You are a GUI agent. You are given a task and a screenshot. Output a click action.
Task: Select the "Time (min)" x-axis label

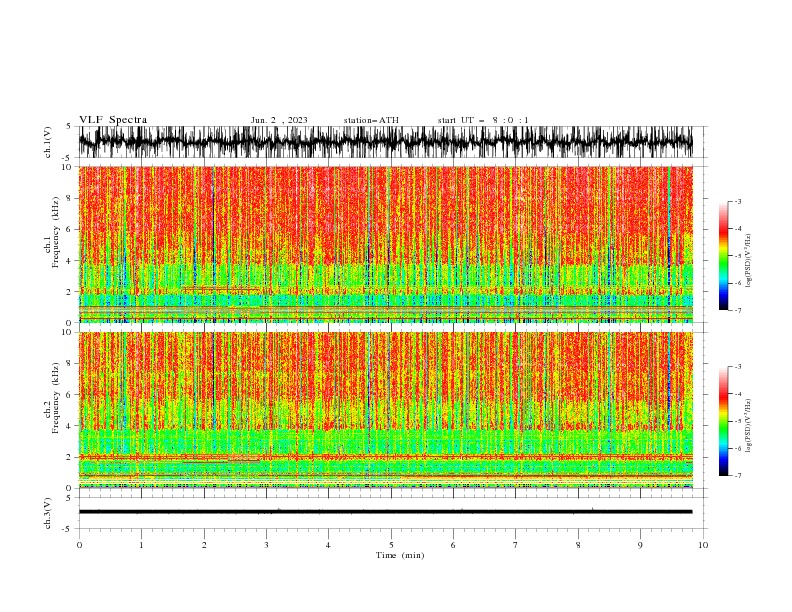tap(400, 555)
